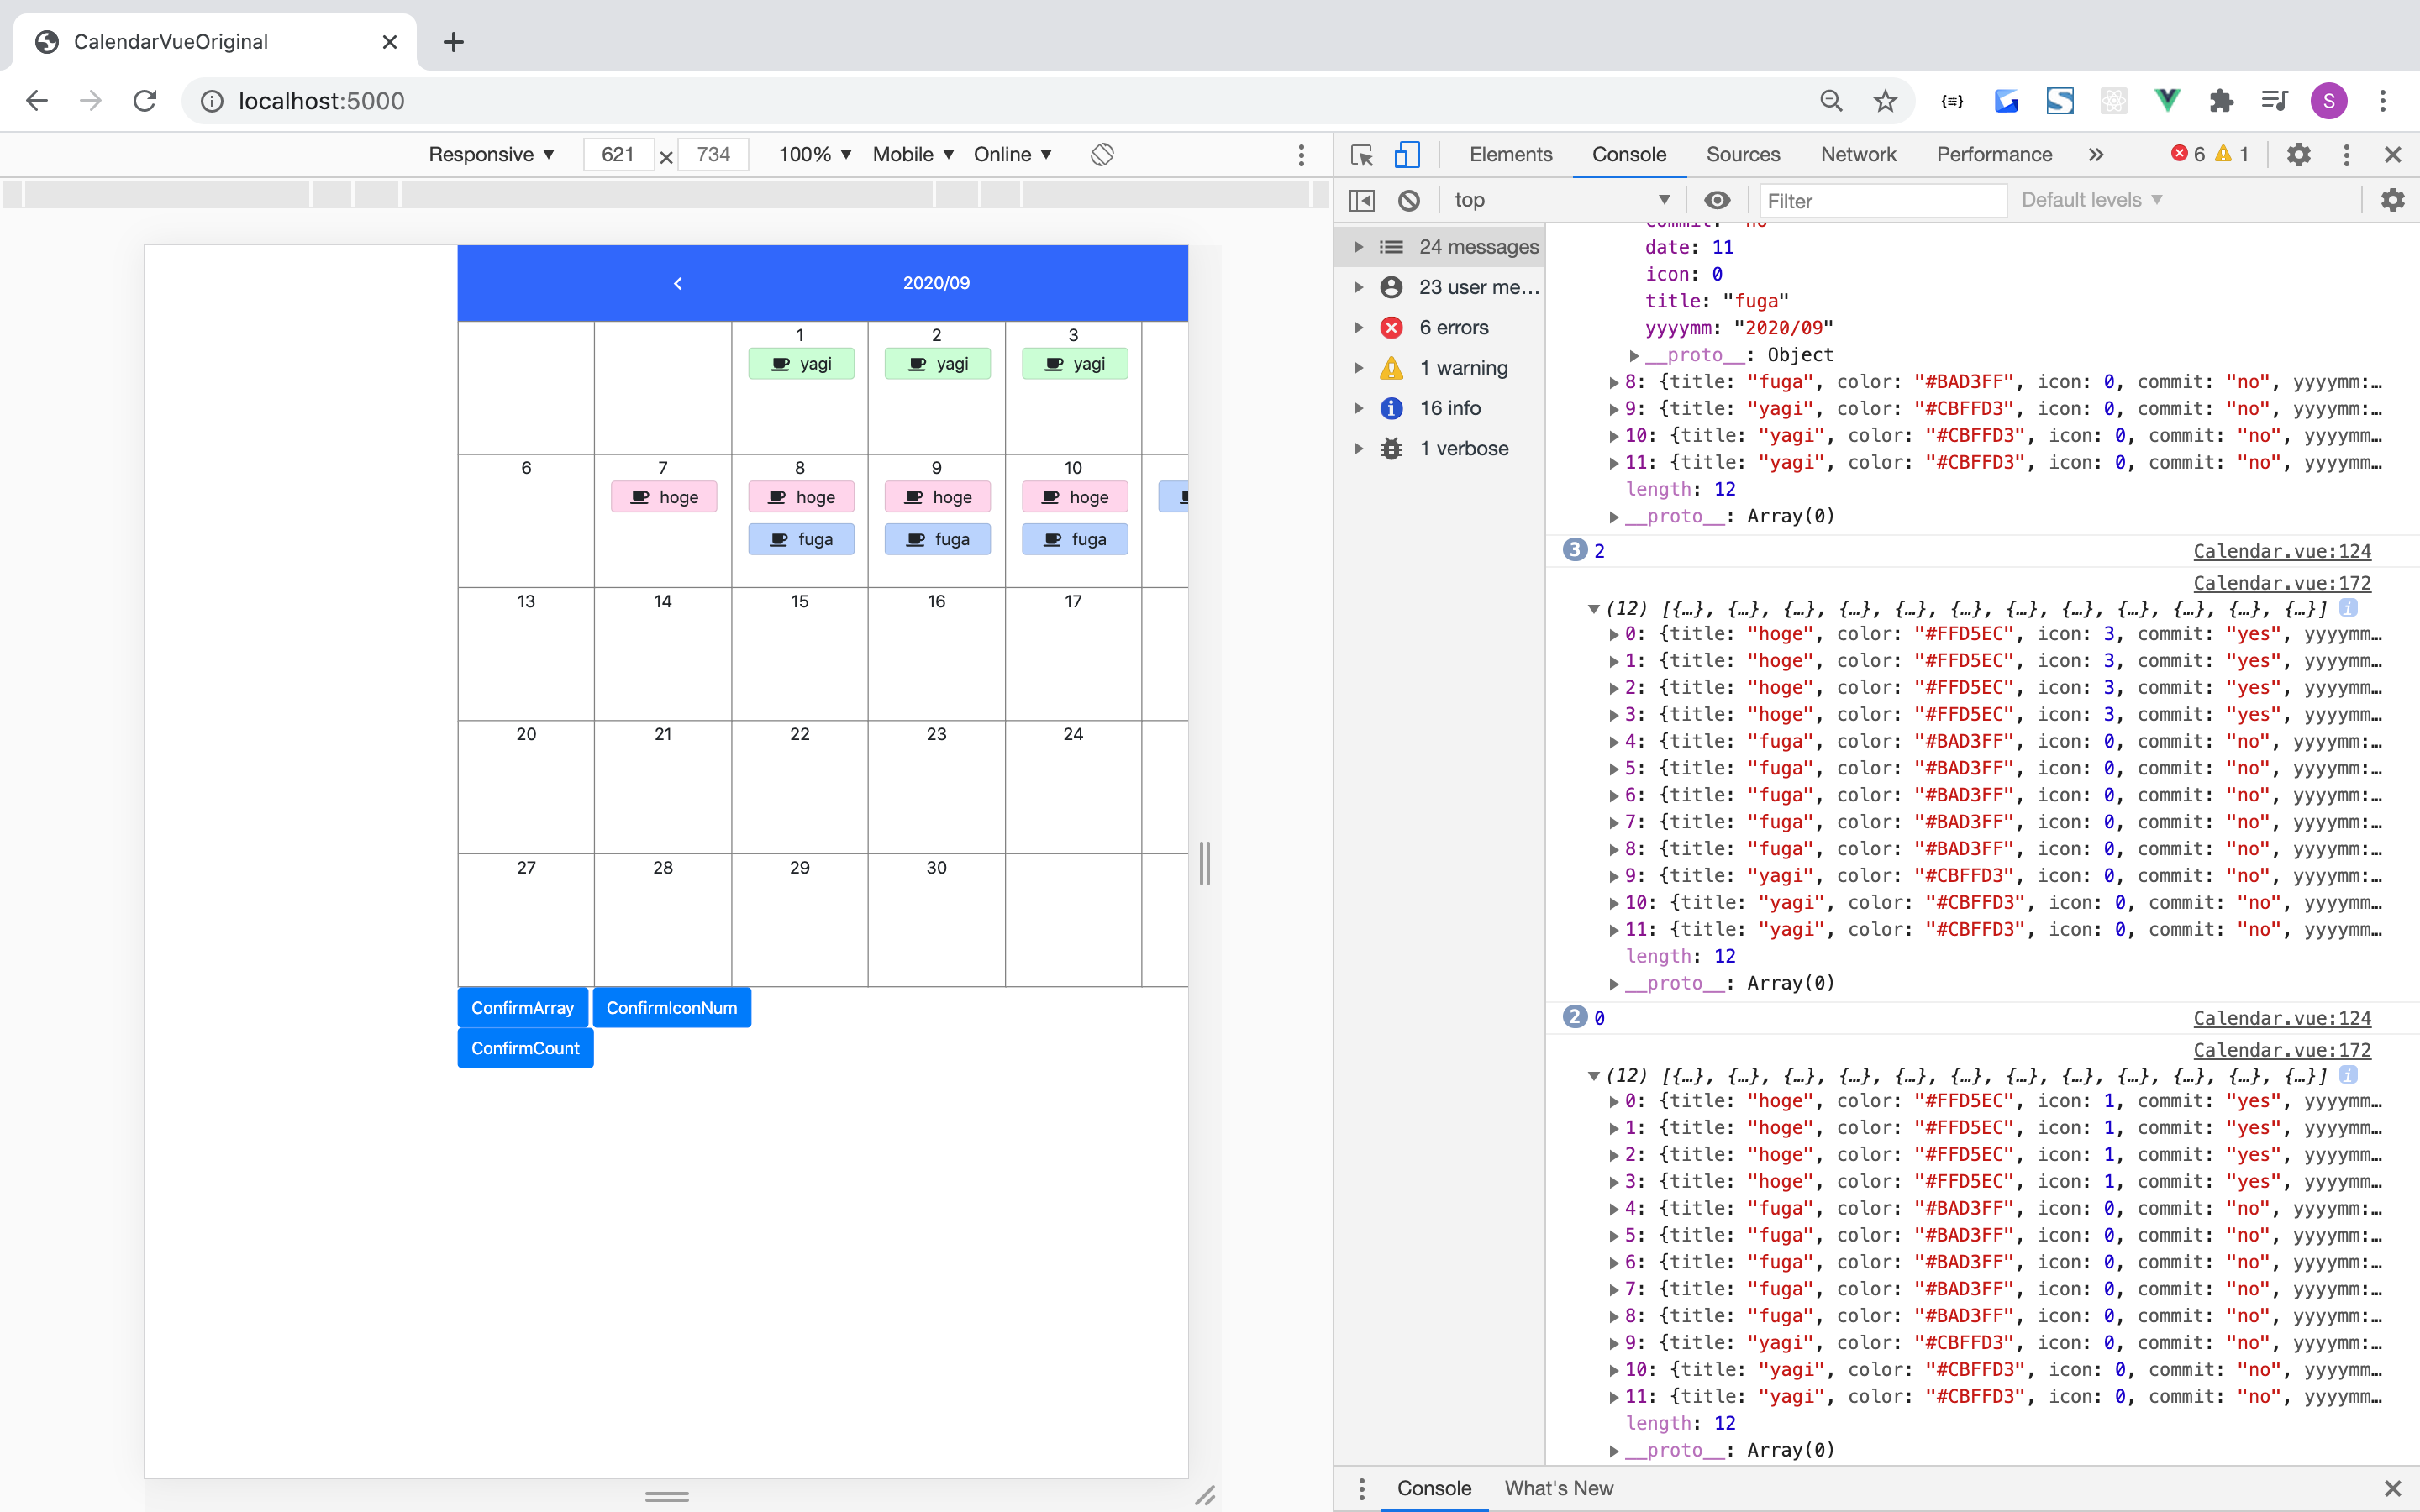
Task: Open the Mobile device type dropdown
Action: point(913,154)
